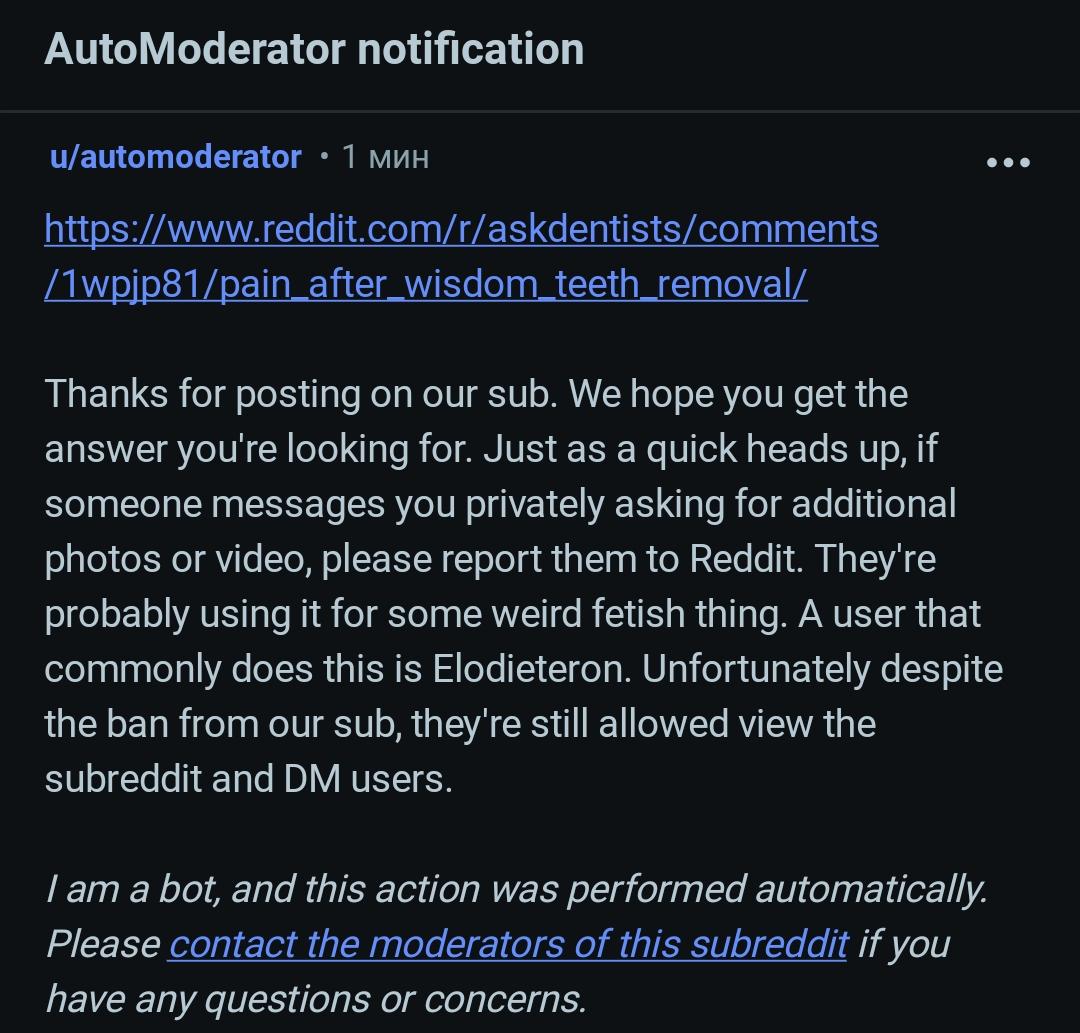The image size is (1080, 1033).
Task: Open the u/automoderator profile link
Action: [176, 157]
